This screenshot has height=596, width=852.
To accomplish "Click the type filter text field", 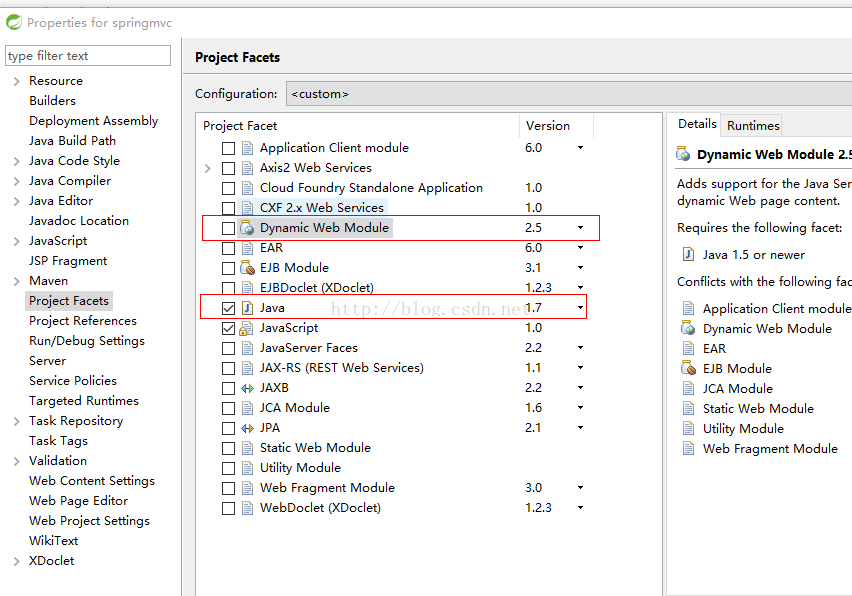I will 88,56.
